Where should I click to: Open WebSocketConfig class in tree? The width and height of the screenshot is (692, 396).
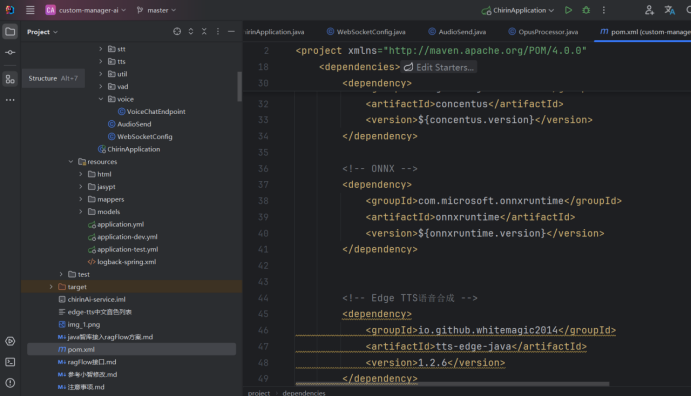140,136
